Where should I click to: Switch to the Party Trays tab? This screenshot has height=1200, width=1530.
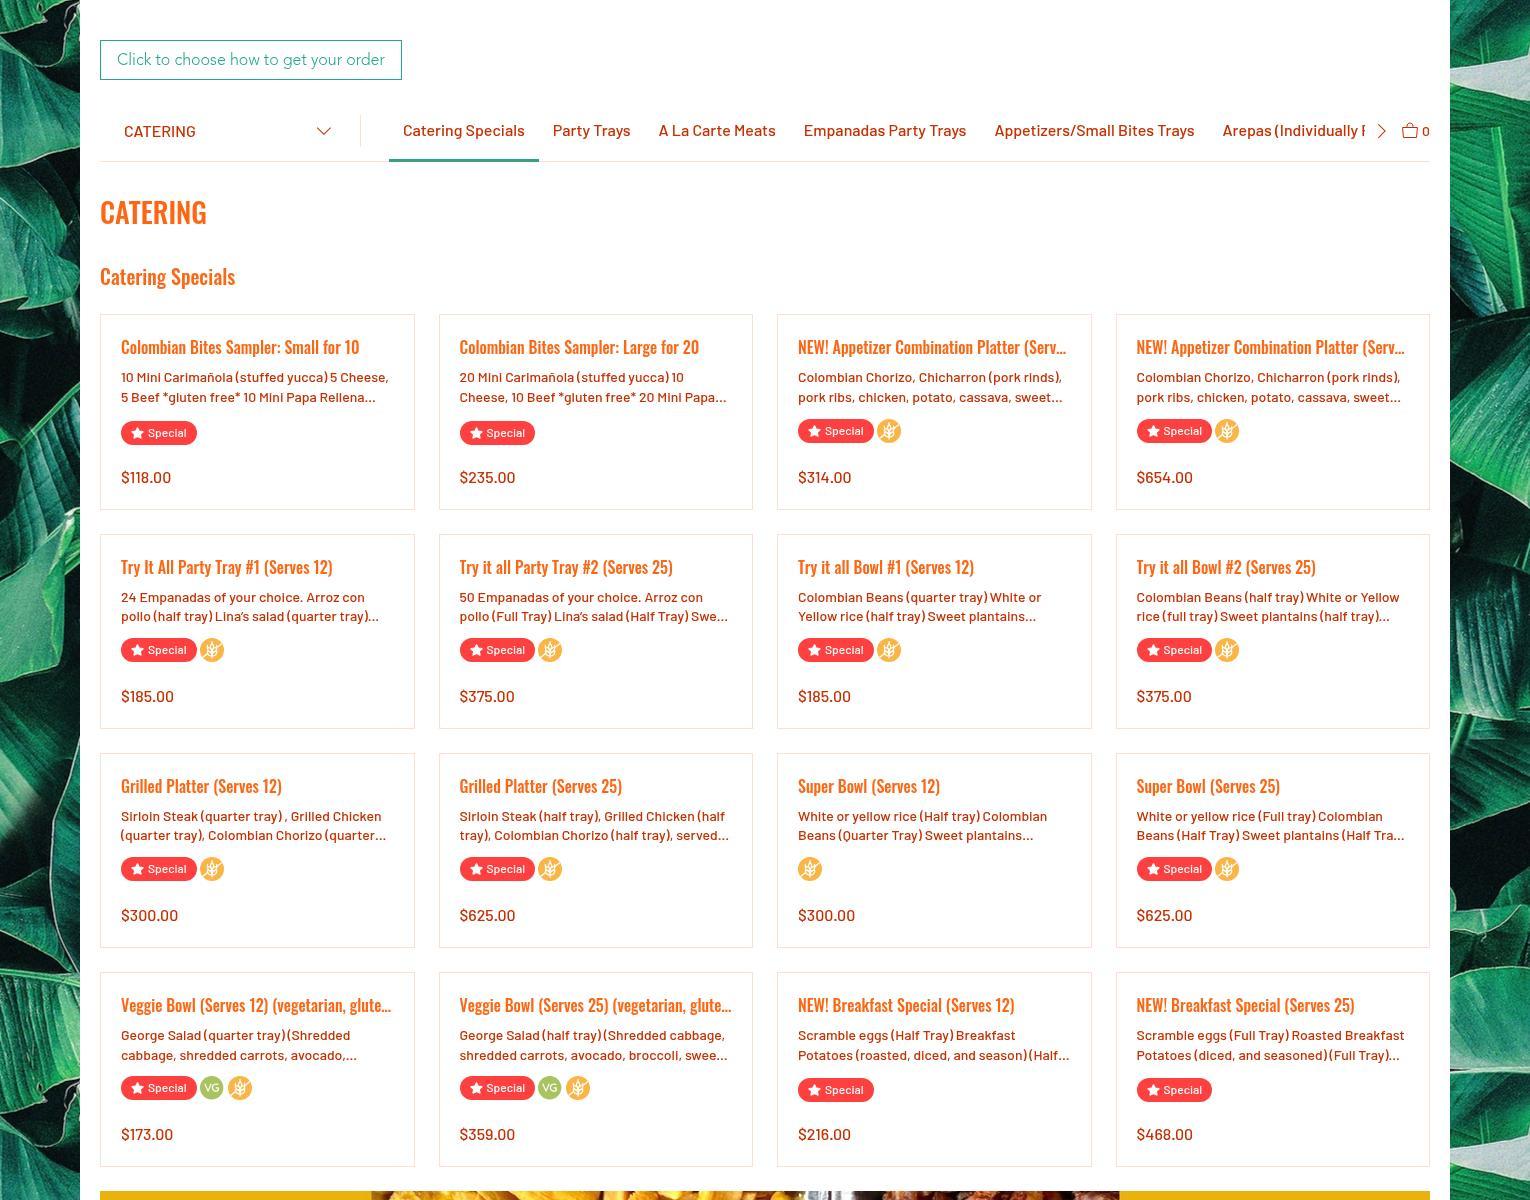coord(591,131)
